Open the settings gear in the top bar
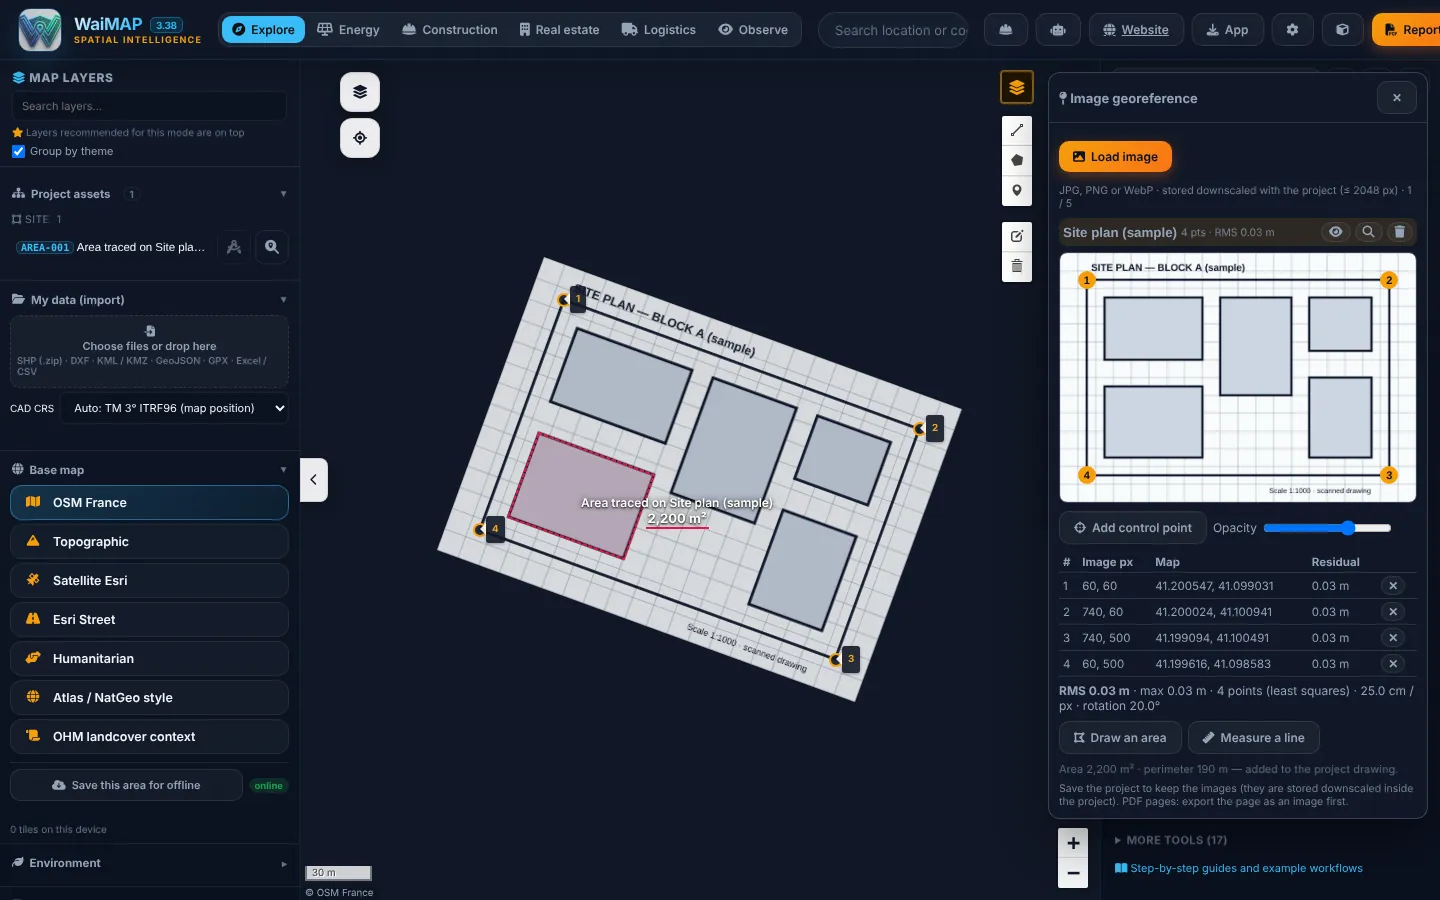This screenshot has width=1440, height=900. (1292, 30)
